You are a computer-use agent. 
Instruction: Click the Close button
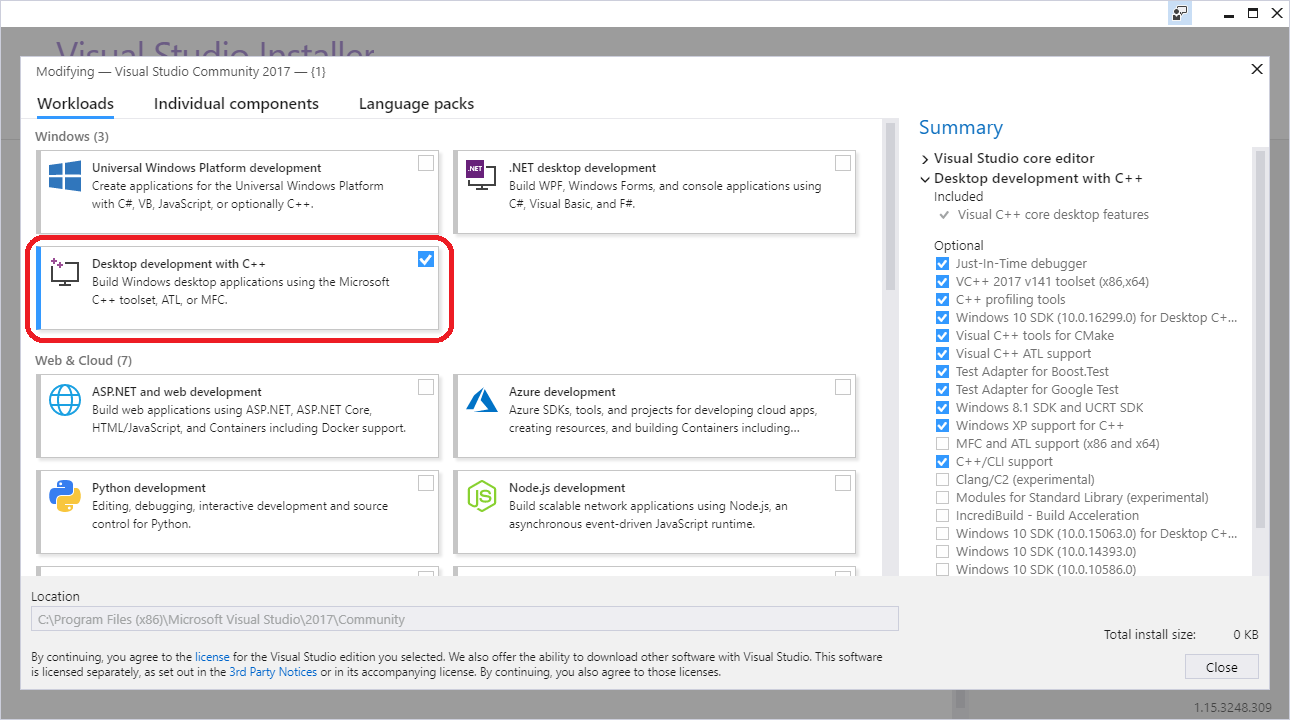(1221, 667)
